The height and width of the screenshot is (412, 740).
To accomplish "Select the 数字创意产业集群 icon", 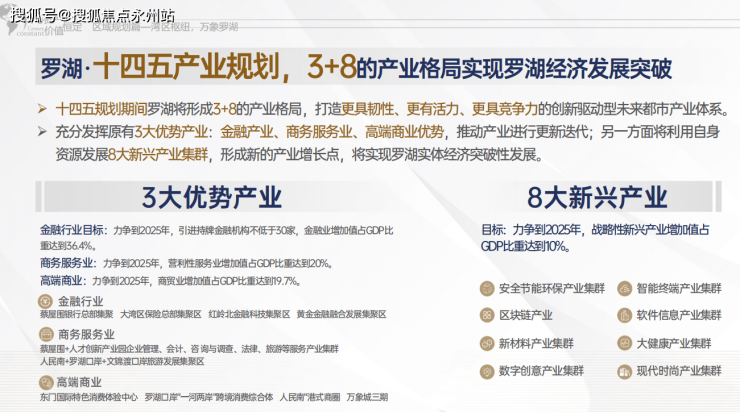I will [487, 371].
